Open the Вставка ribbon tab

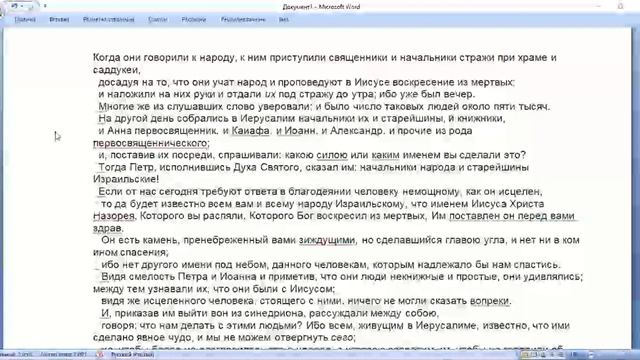pos(59,19)
